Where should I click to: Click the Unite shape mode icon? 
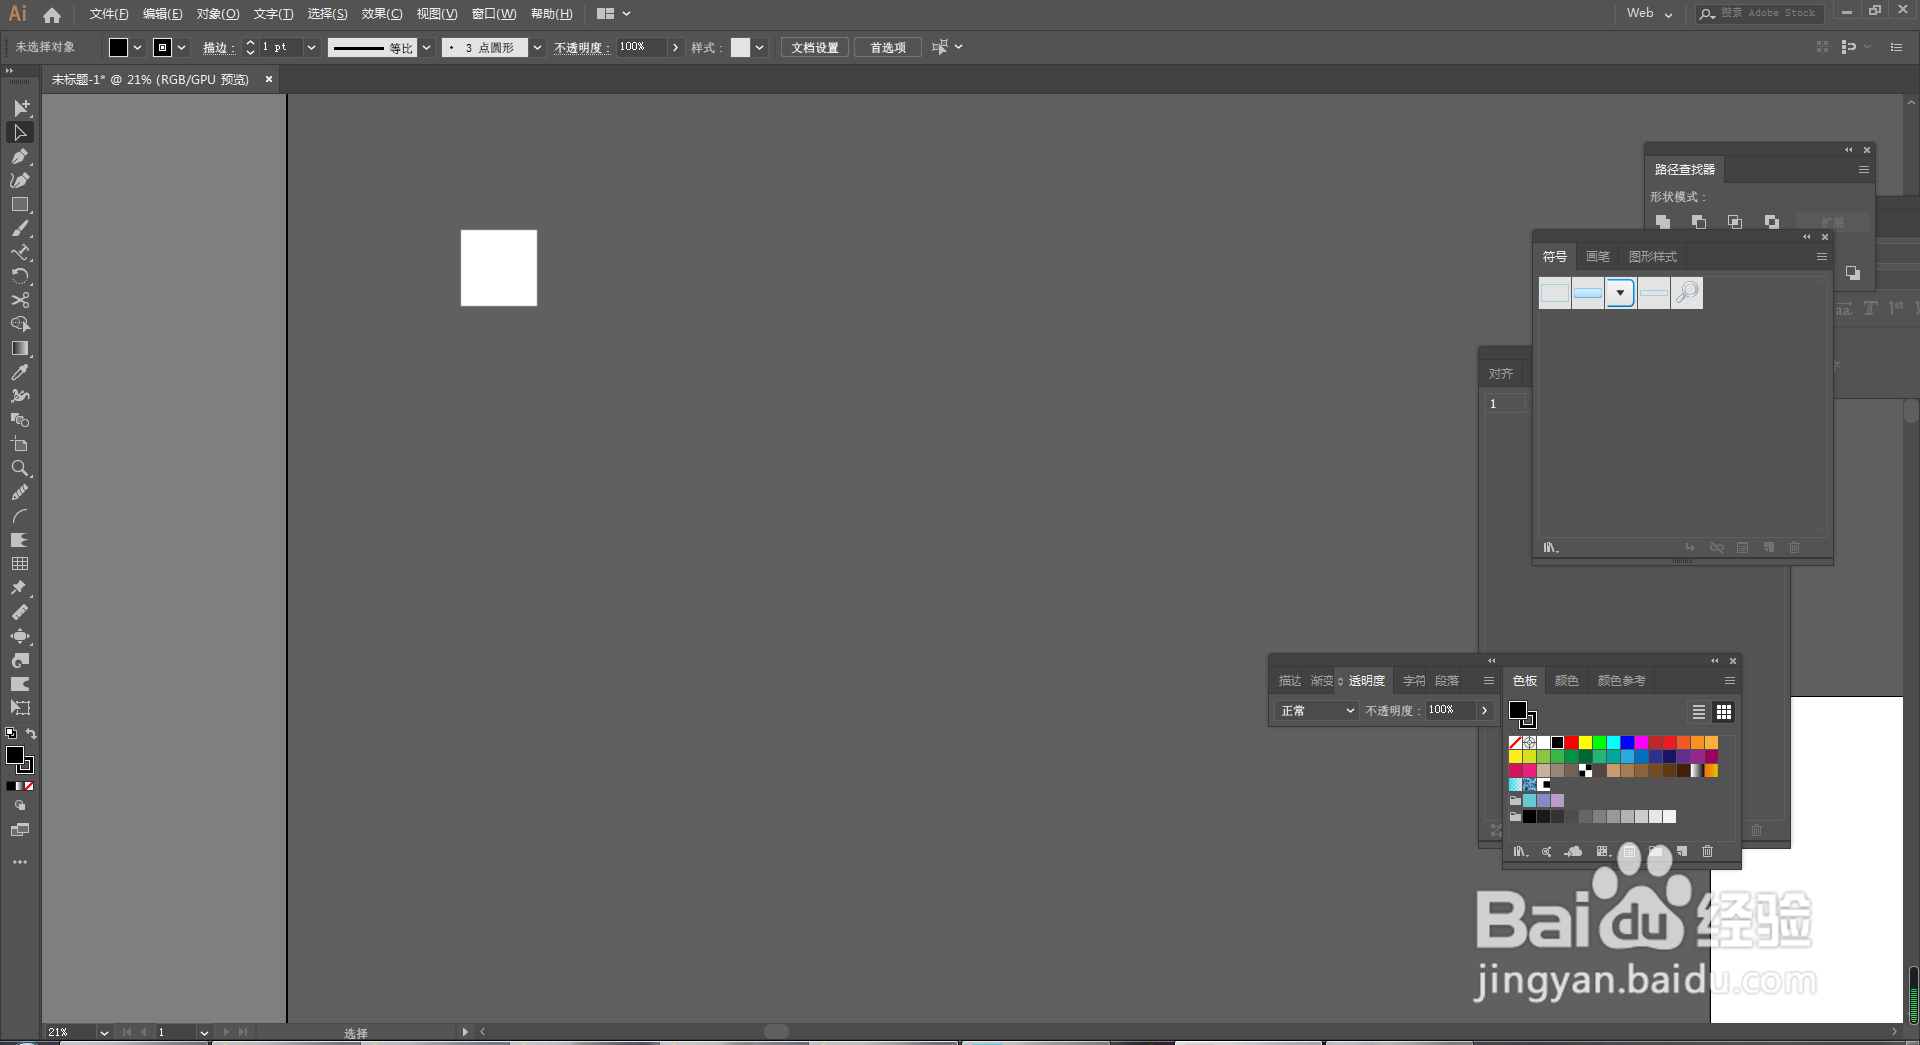(x=1662, y=222)
